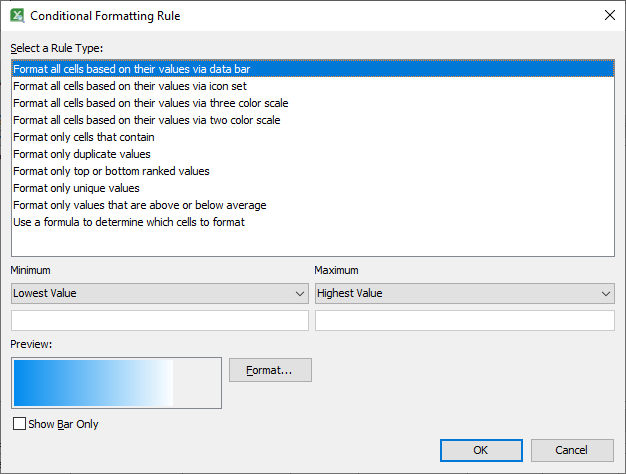The image size is (626, 474).
Task: Select above or below average rule
Action: pos(139,205)
